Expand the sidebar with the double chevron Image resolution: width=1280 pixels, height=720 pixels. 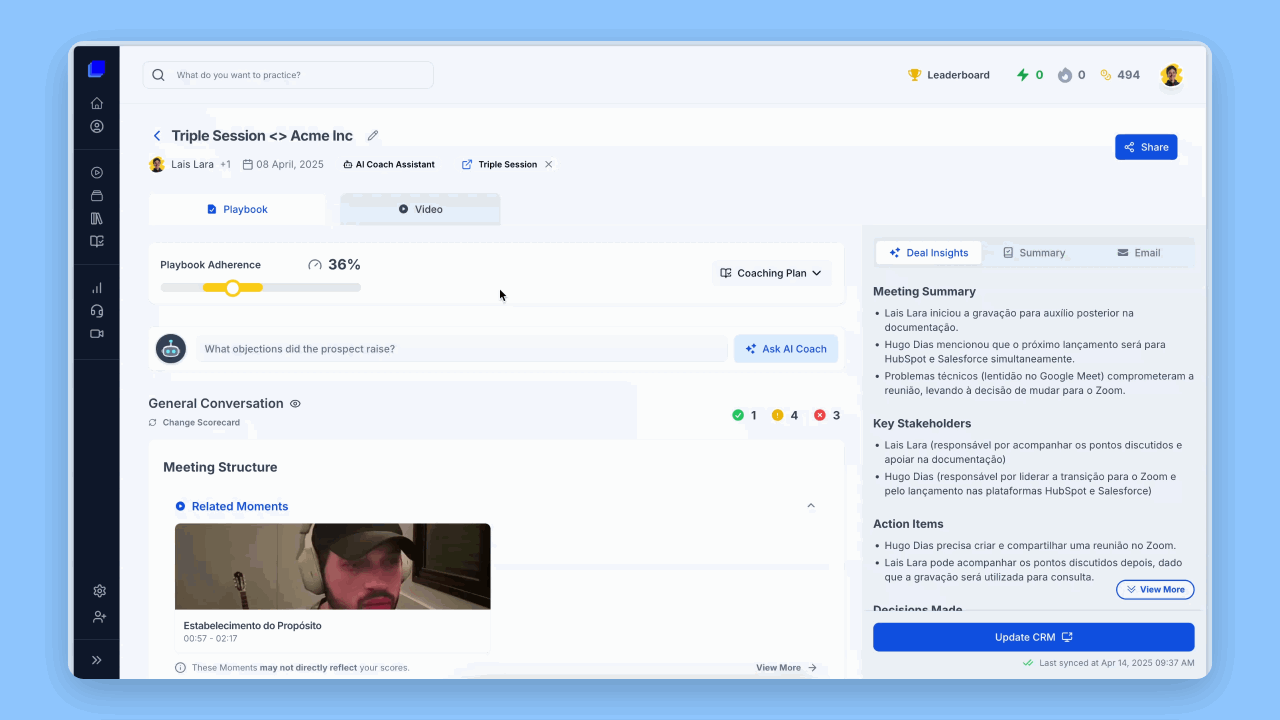coord(97,660)
